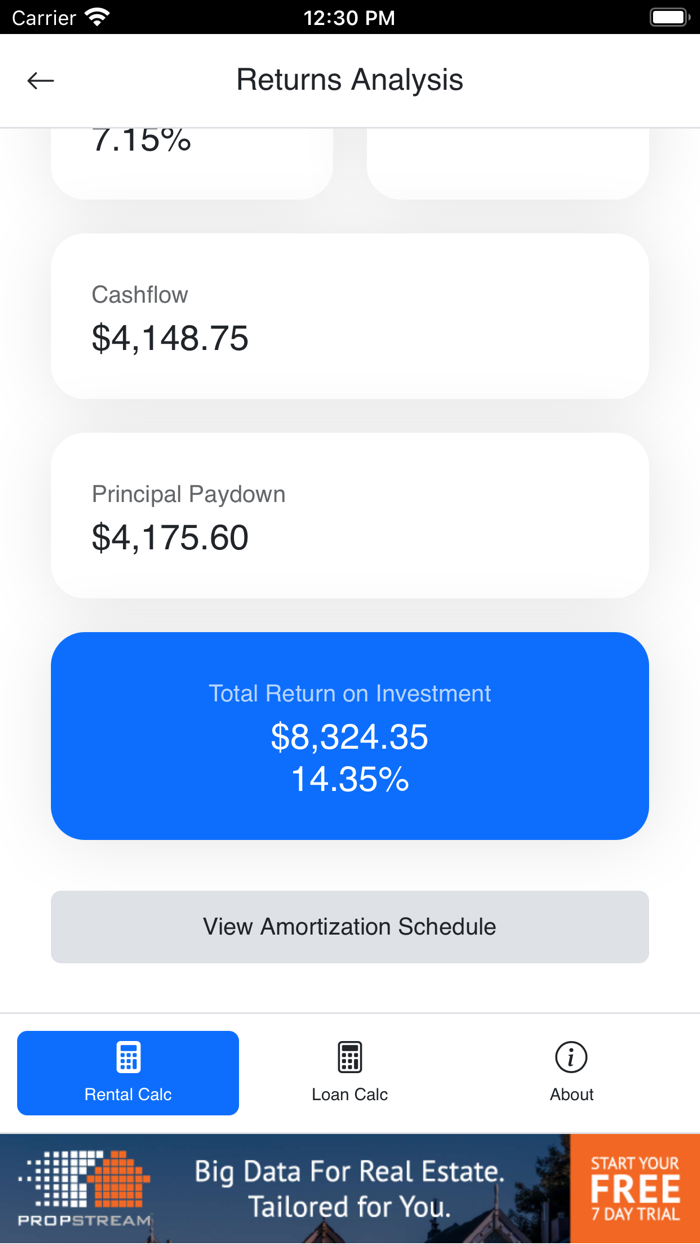Open the About info icon
The image size is (700, 1244).
571,1056
